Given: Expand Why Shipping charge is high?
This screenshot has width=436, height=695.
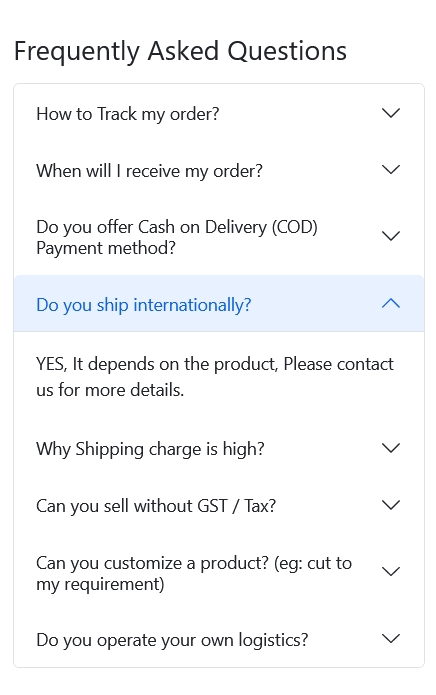Looking at the screenshot, I should [x=219, y=449].
